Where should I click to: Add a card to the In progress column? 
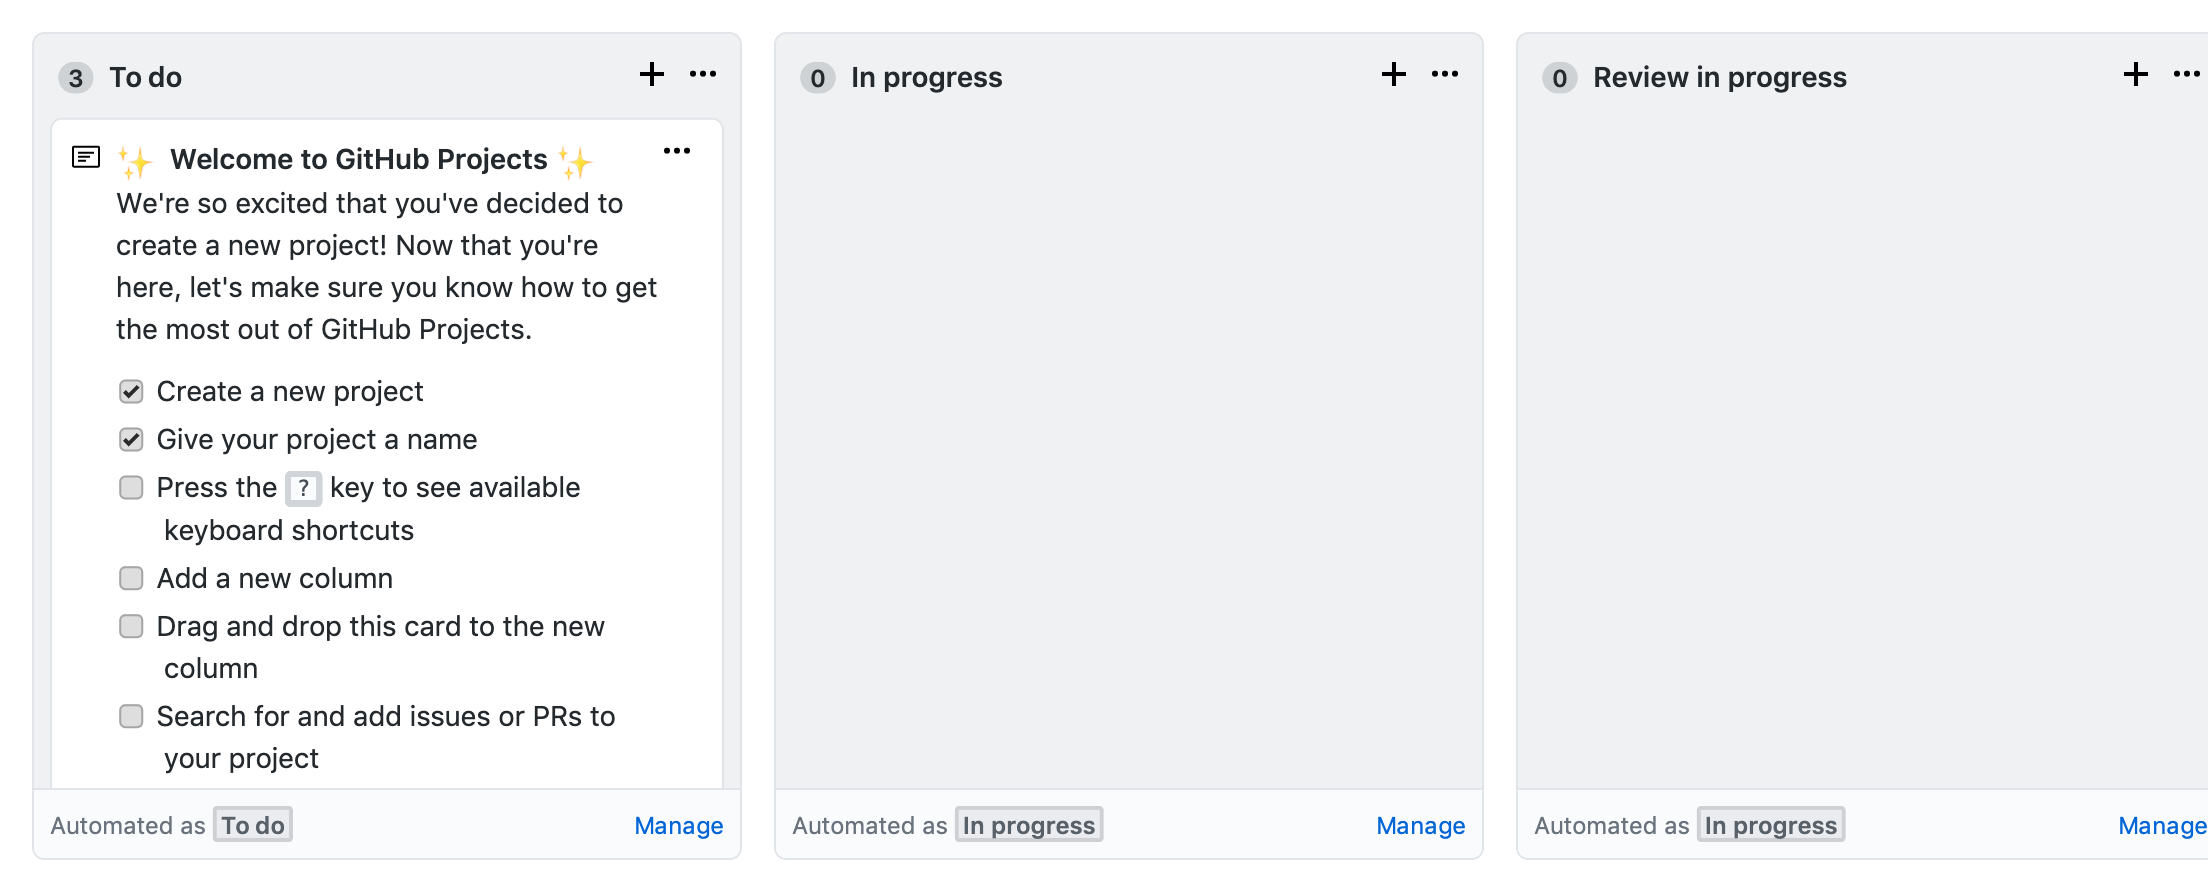(x=1394, y=74)
